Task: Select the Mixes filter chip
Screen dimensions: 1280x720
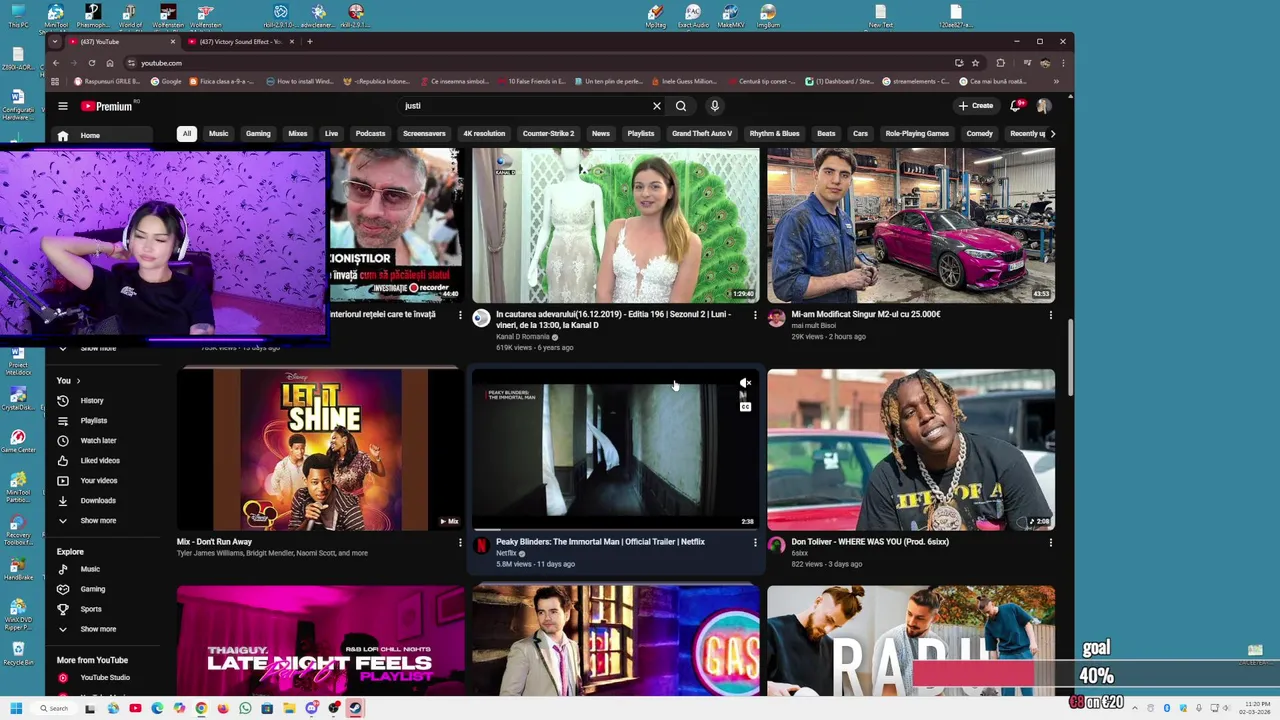Action: pos(298,134)
